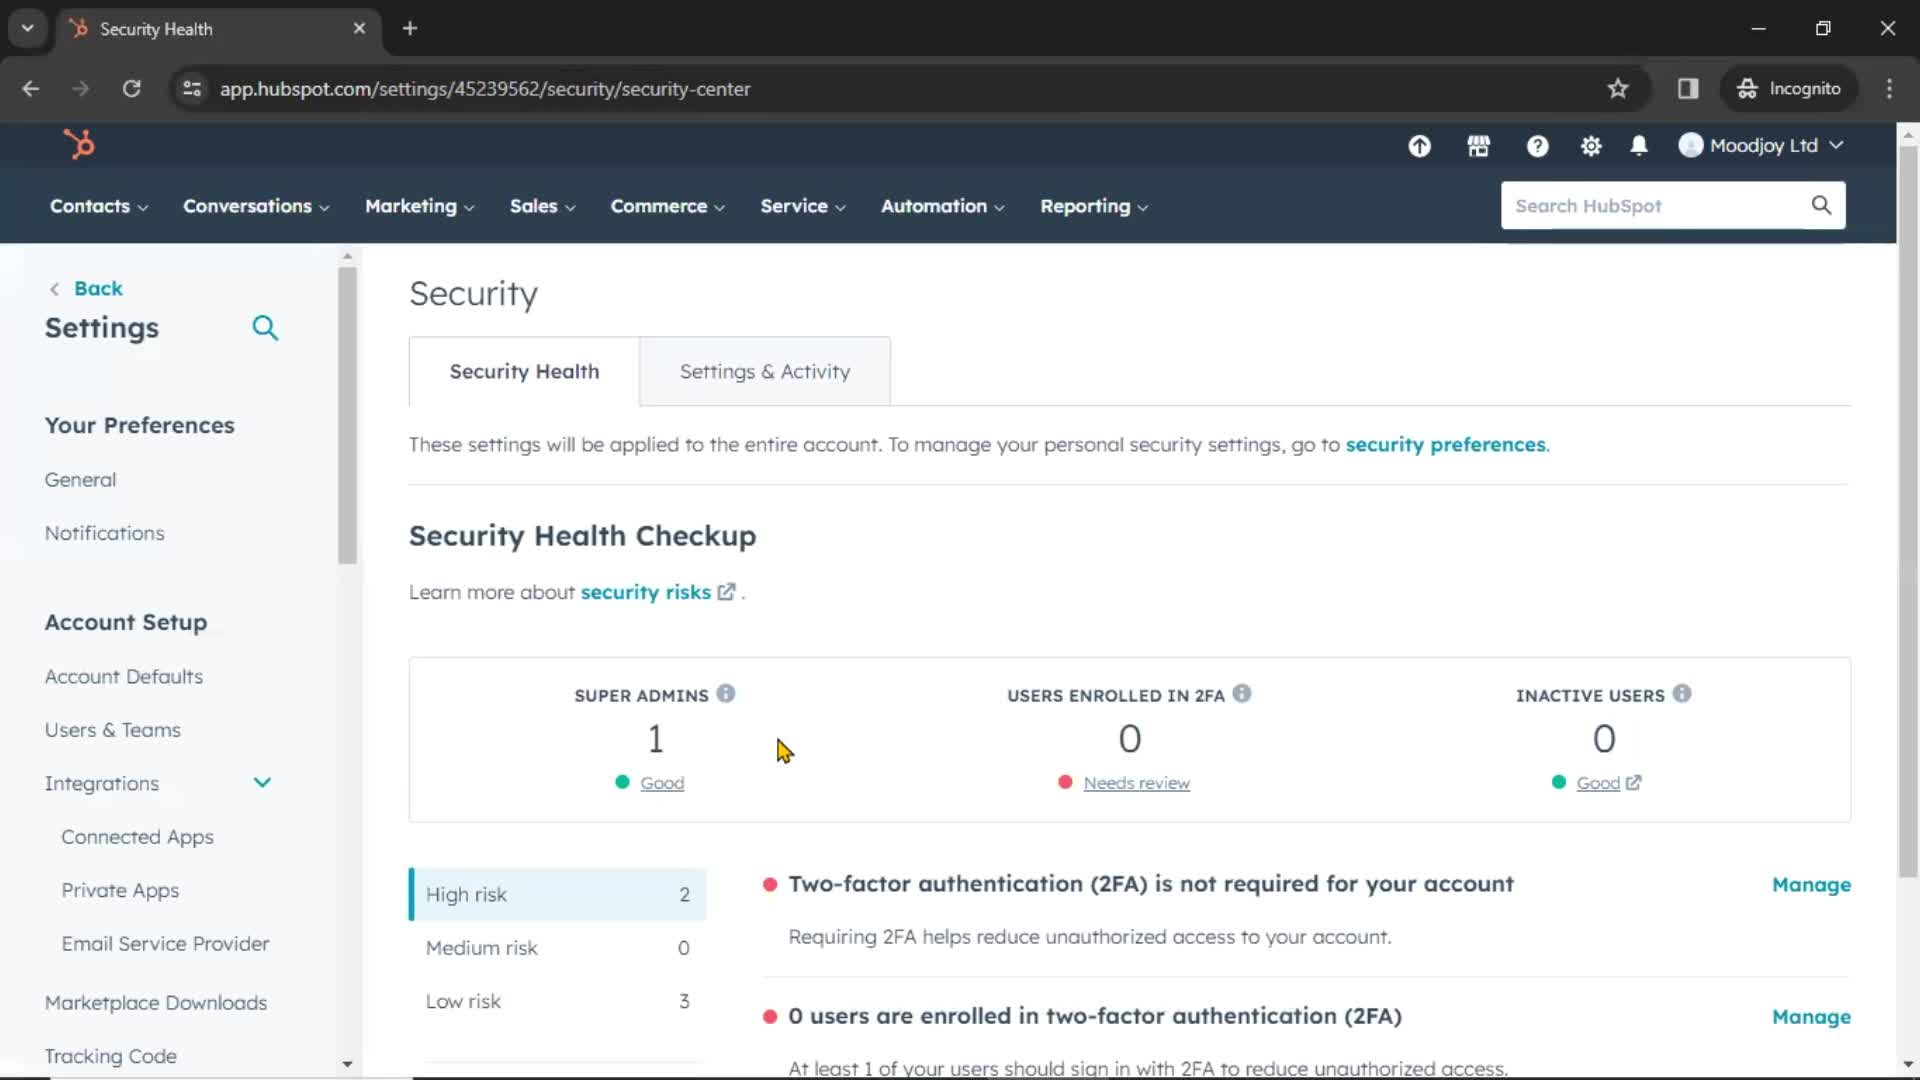The image size is (1920, 1080).
Task: Click the Inactive Users info tooltip
Action: coord(1682,693)
